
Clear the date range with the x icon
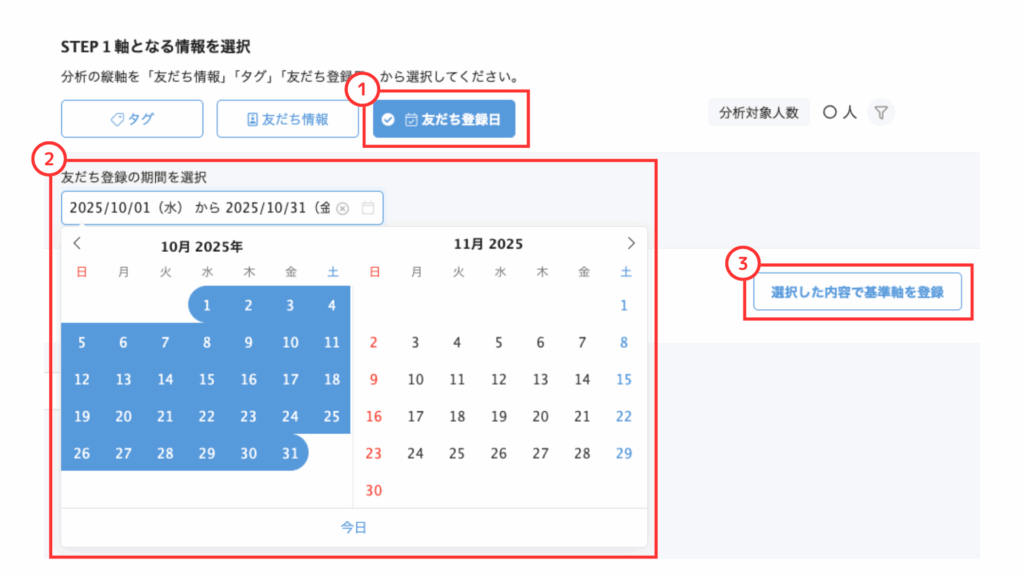(343, 208)
